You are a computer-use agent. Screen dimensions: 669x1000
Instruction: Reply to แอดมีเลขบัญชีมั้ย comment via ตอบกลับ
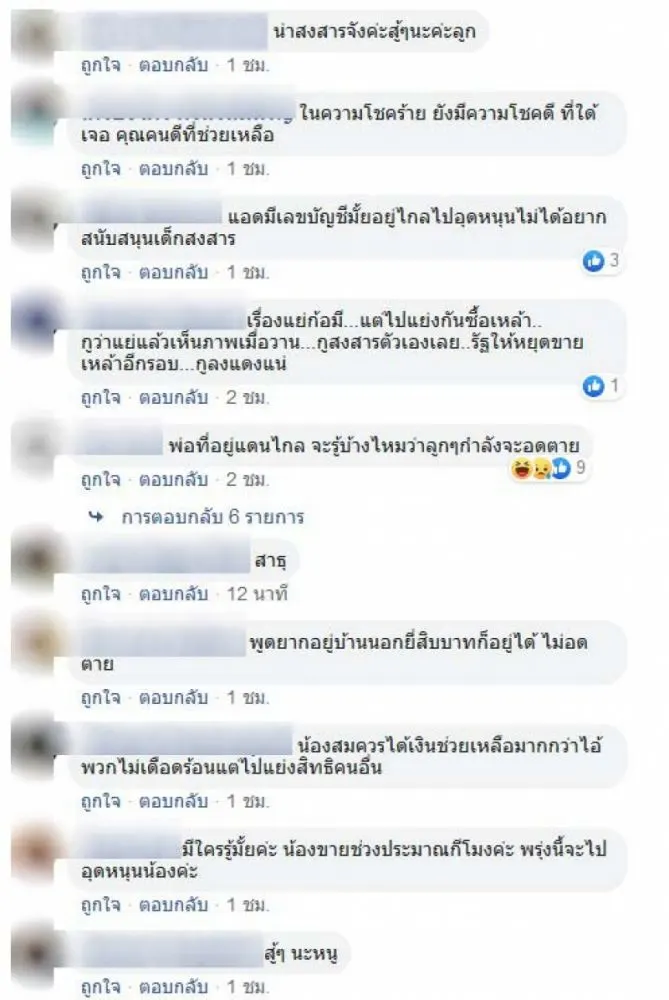pyautogui.click(x=173, y=273)
